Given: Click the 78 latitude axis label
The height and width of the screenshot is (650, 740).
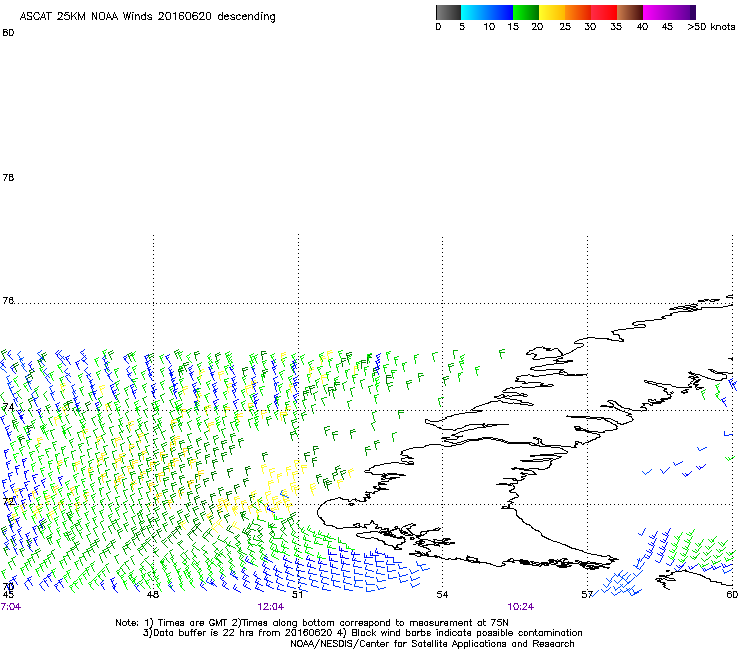Looking at the screenshot, I should 8,177.
